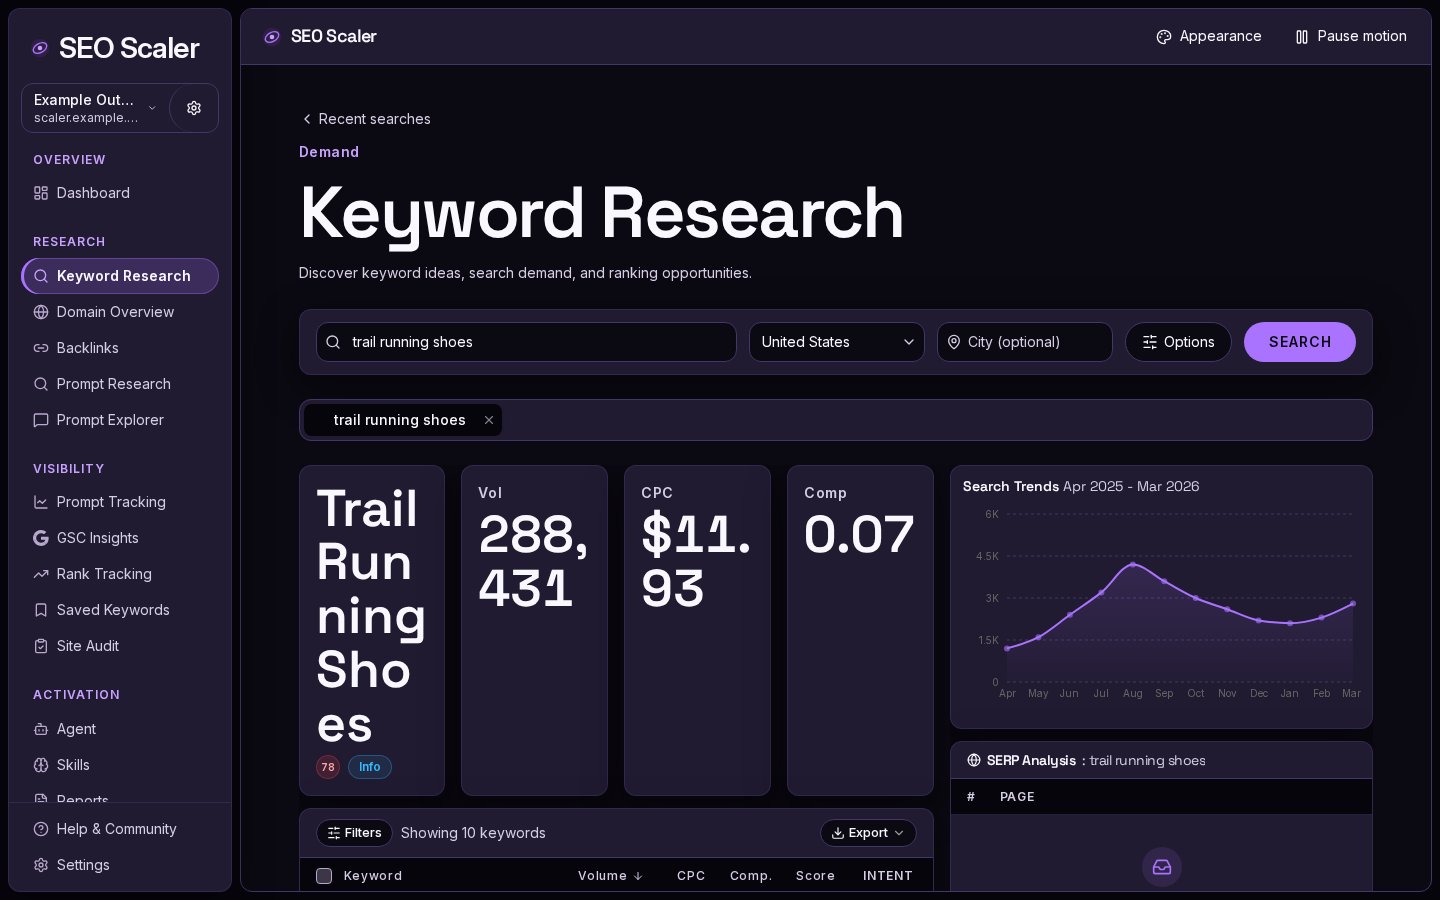1440x900 pixels.
Task: Click the CPC column header
Action: [691, 876]
